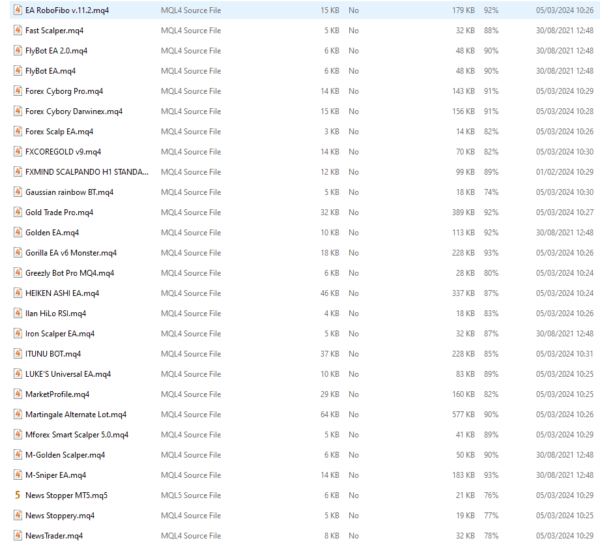Select file name M-Golden Scalper.mq4
This screenshot has height=545, width=600.
(65, 455)
